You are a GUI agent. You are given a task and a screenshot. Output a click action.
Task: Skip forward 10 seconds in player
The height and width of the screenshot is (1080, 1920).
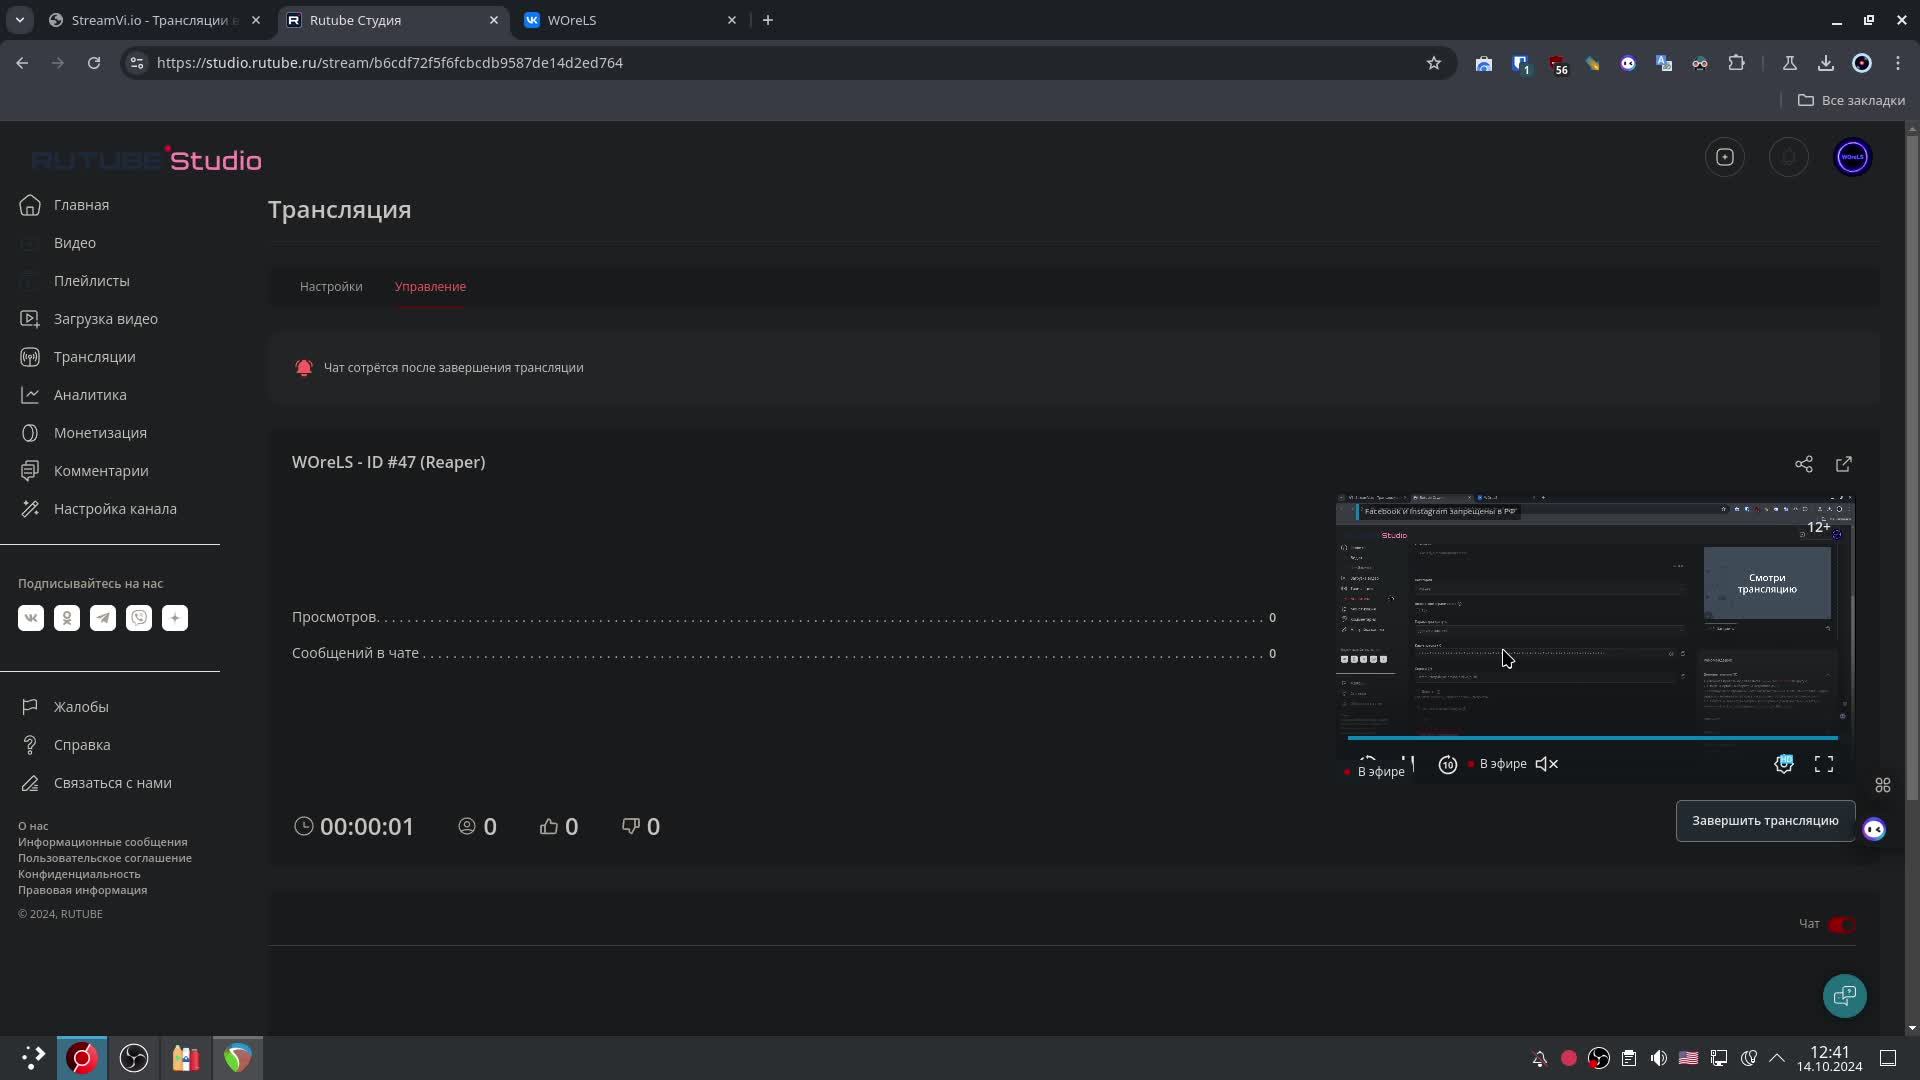(1447, 764)
